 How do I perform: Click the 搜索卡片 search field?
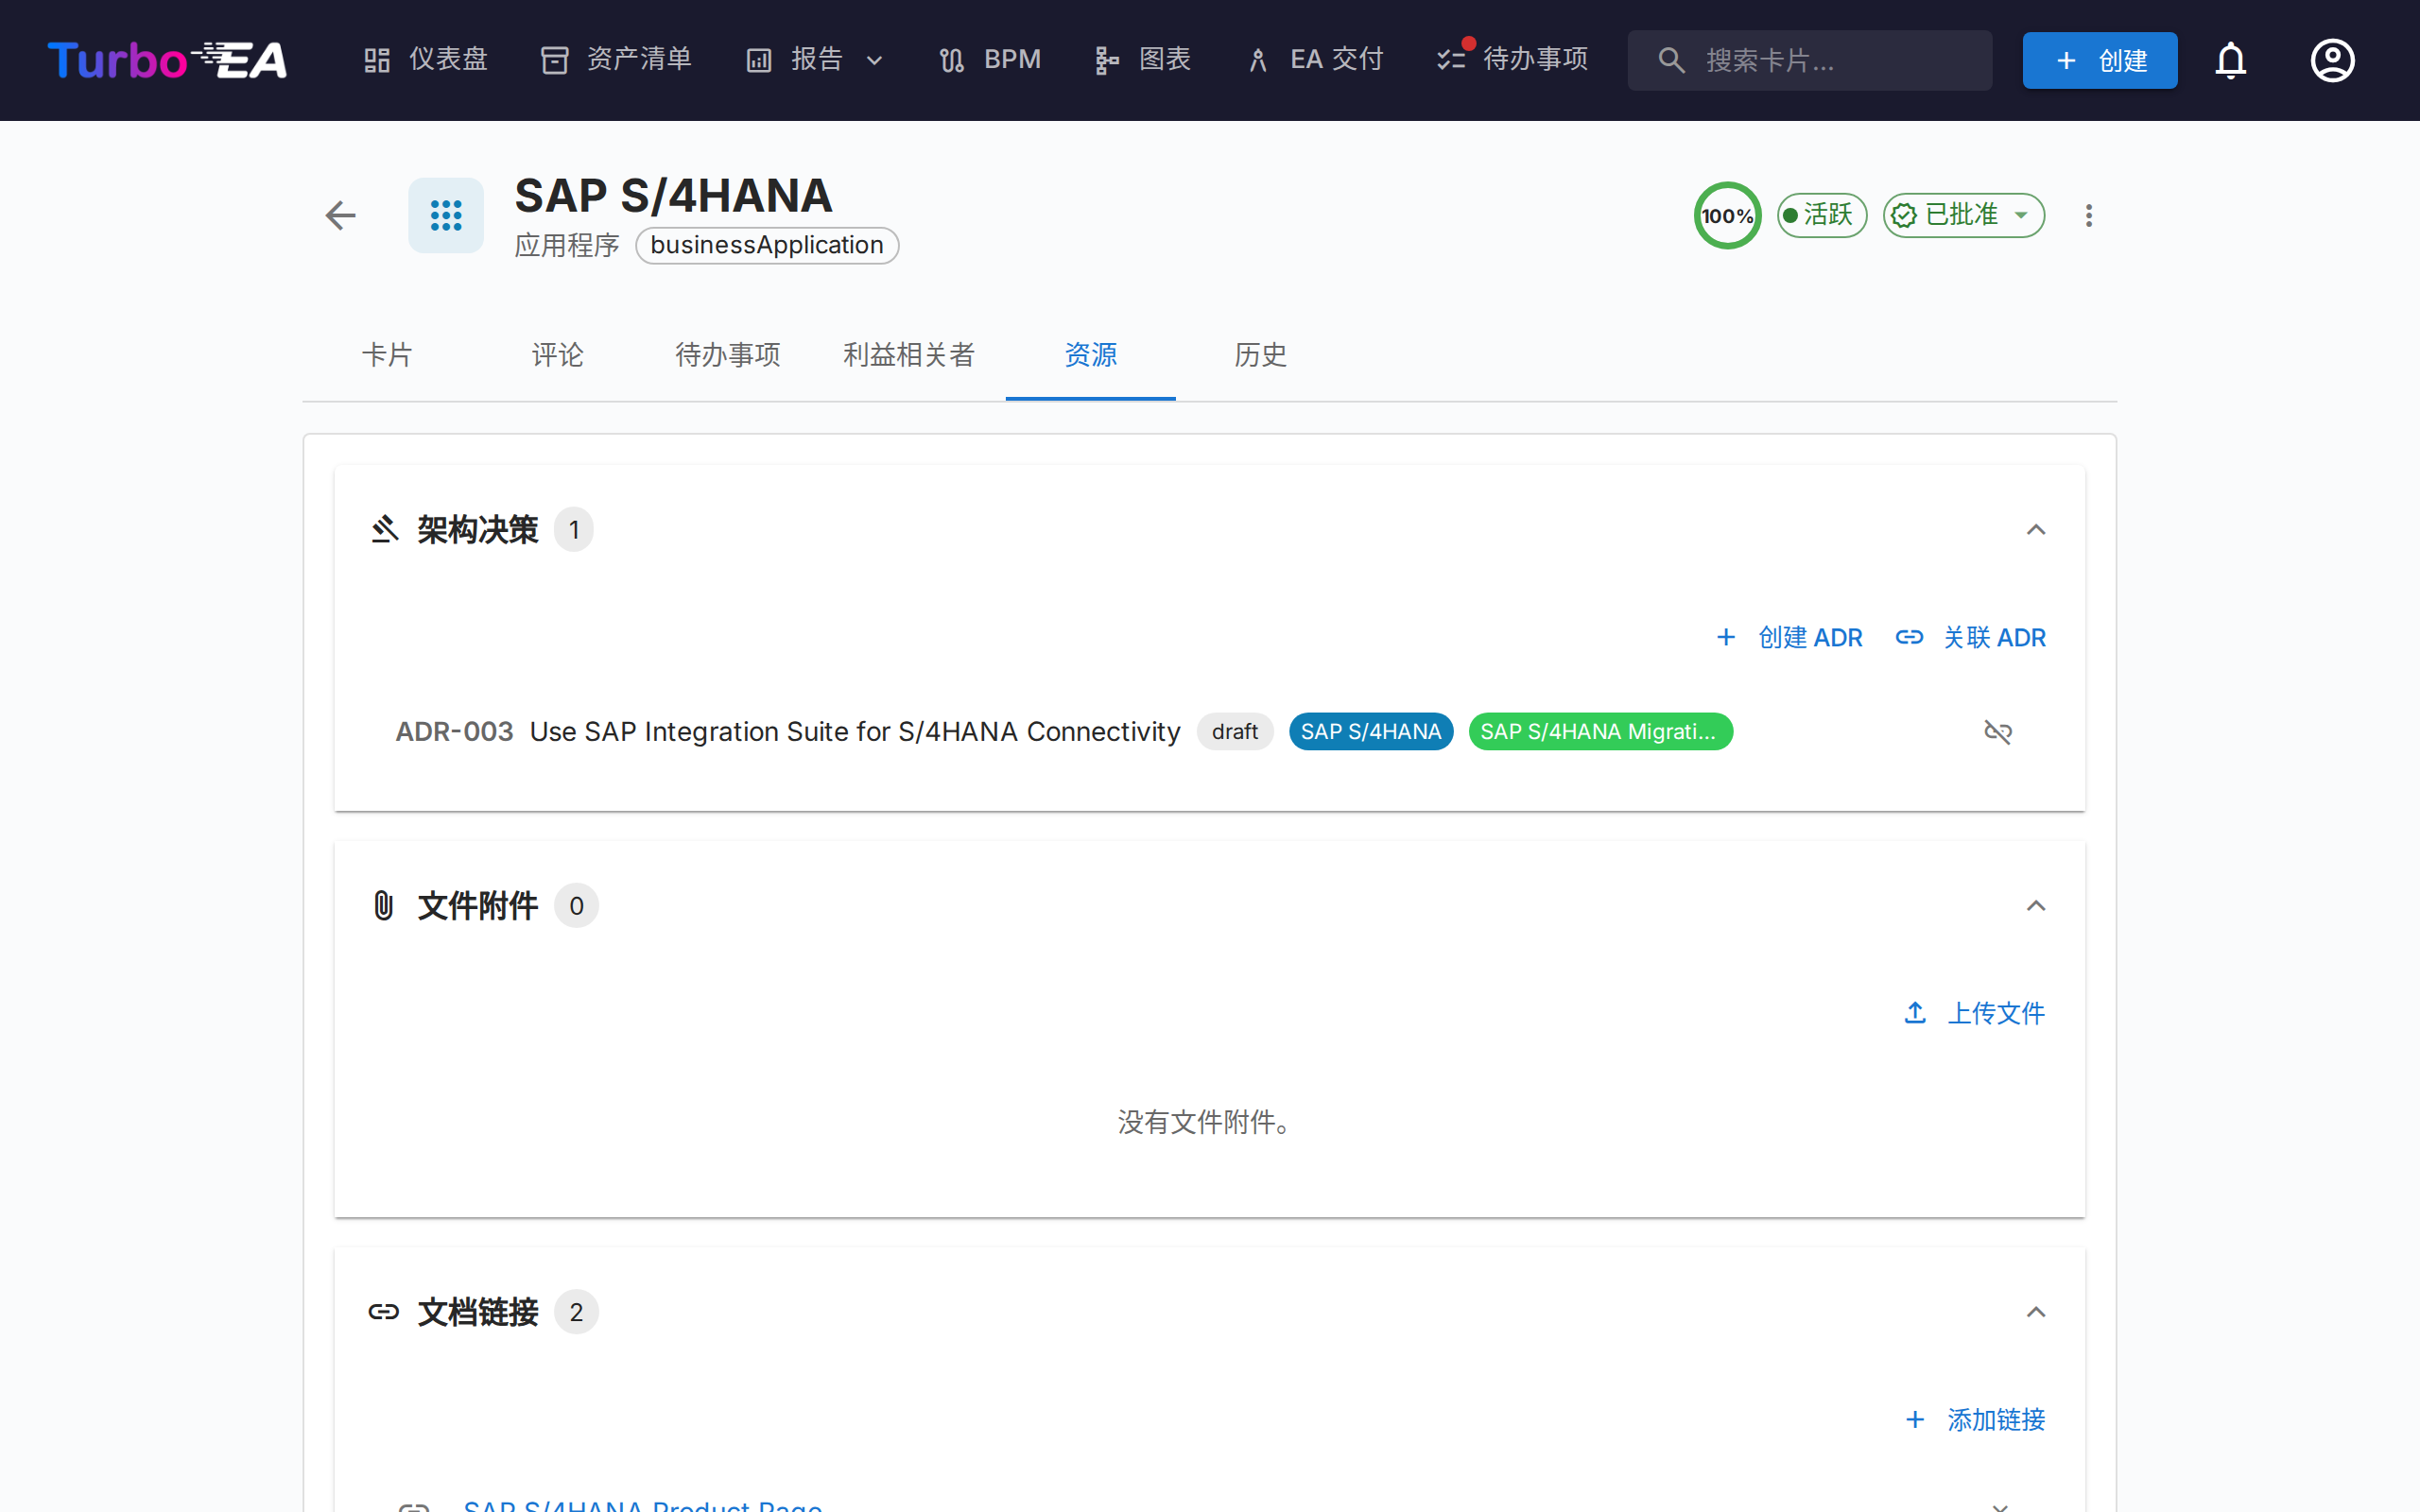pyautogui.click(x=1808, y=60)
